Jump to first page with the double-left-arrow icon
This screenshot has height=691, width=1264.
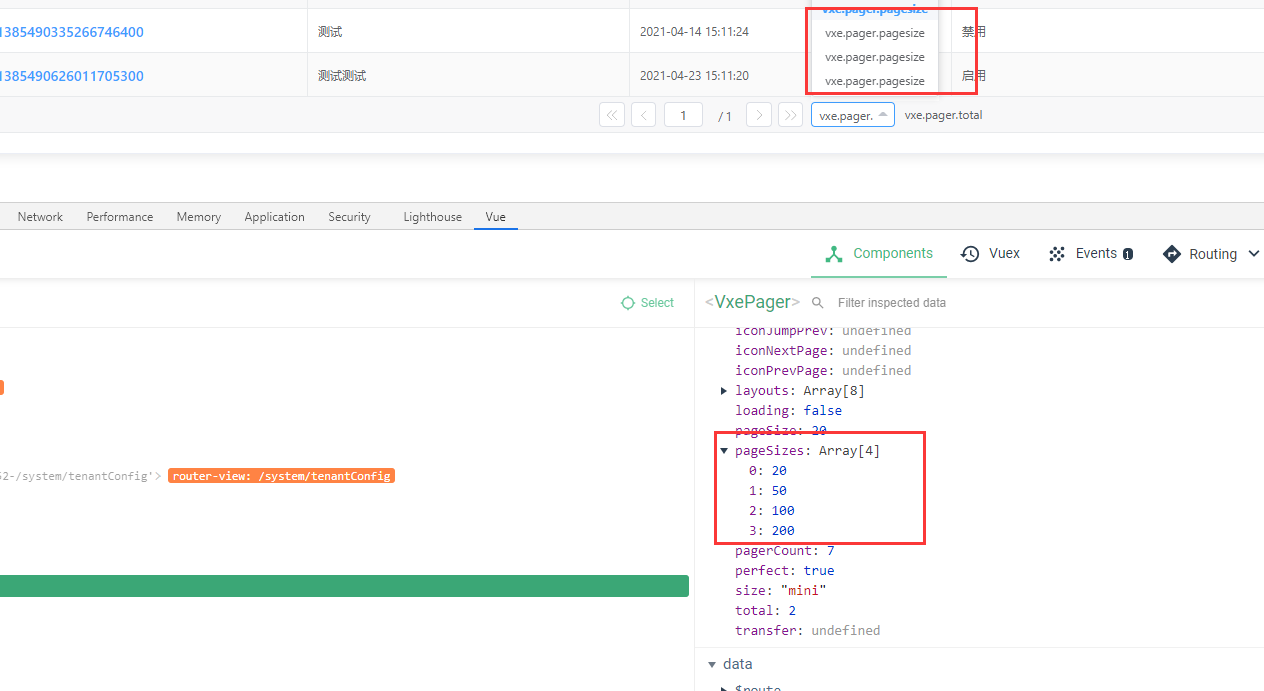[x=611, y=114]
